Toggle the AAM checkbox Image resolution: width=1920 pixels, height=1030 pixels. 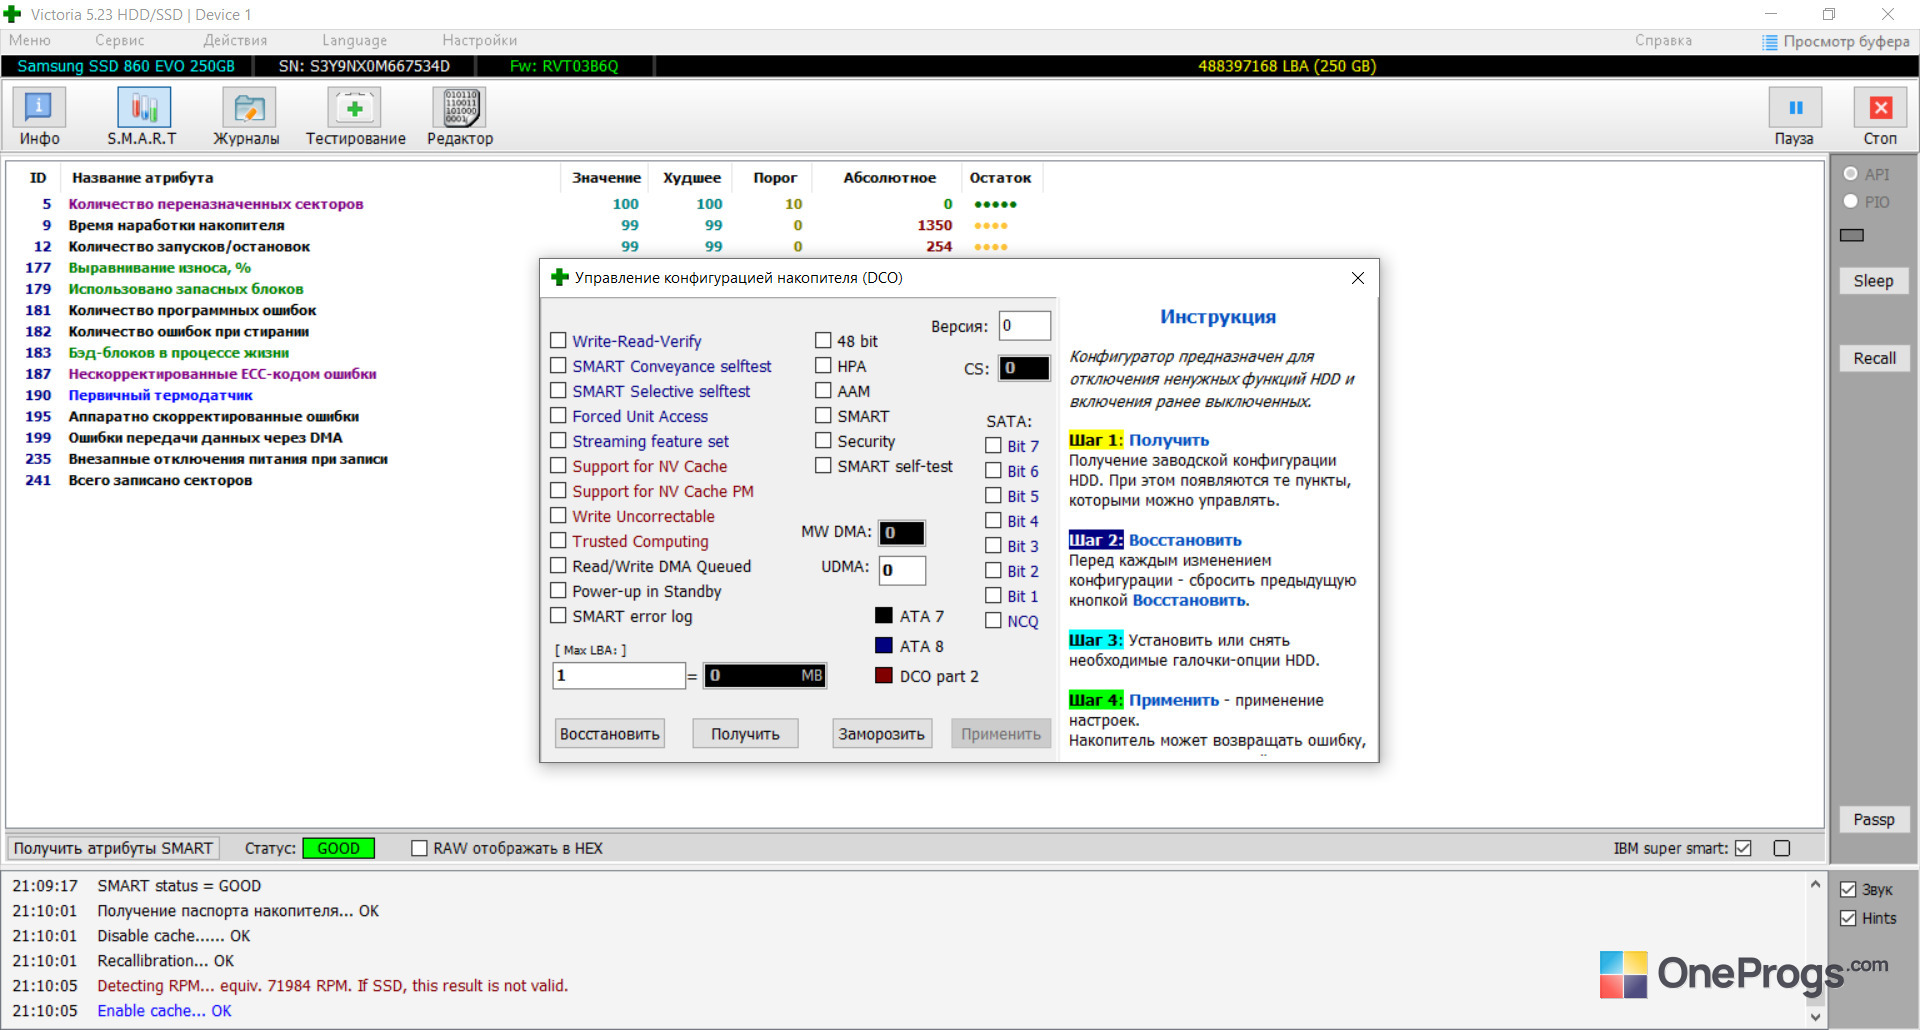823,391
